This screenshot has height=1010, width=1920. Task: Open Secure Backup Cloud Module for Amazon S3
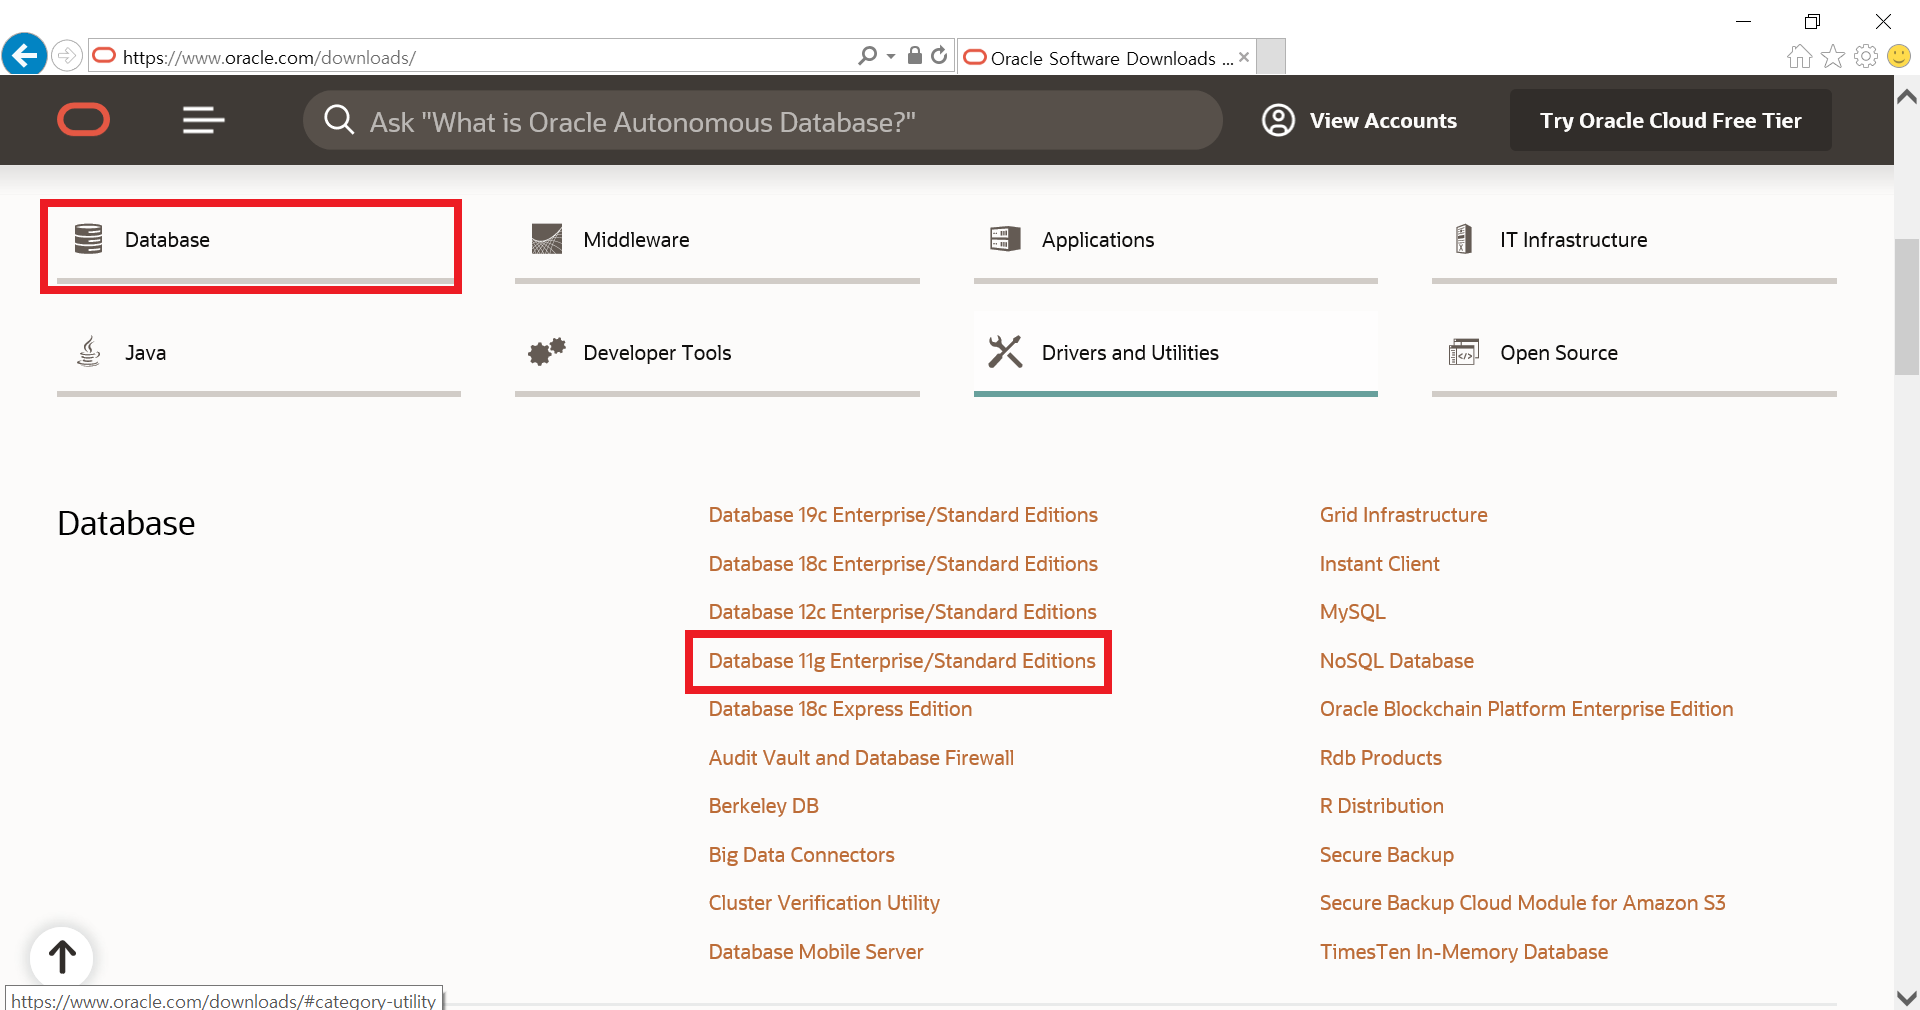pyautogui.click(x=1522, y=903)
